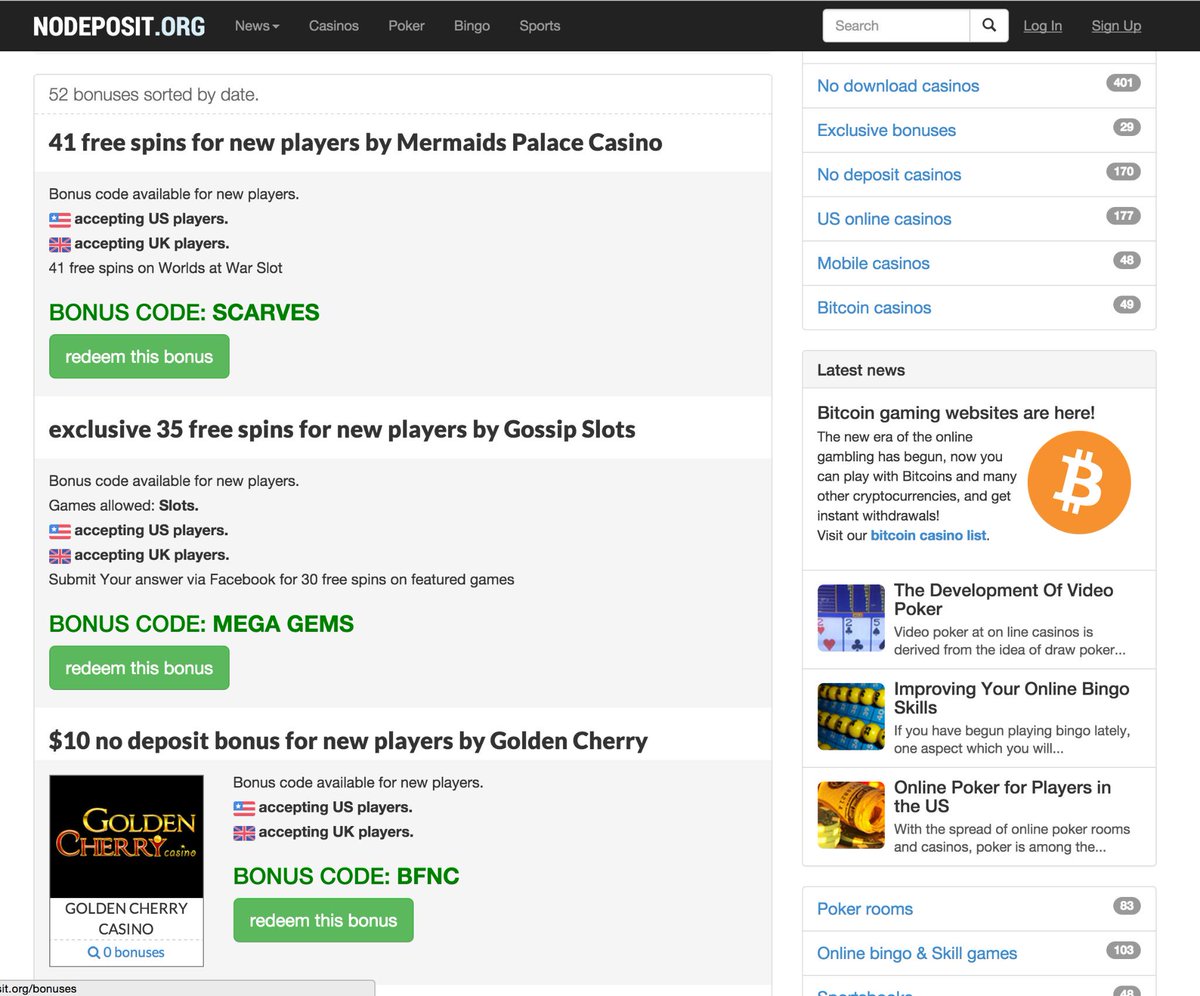The height and width of the screenshot is (996, 1200).
Task: Click US flag icon under Golden Cherry bonus
Action: 244,808
